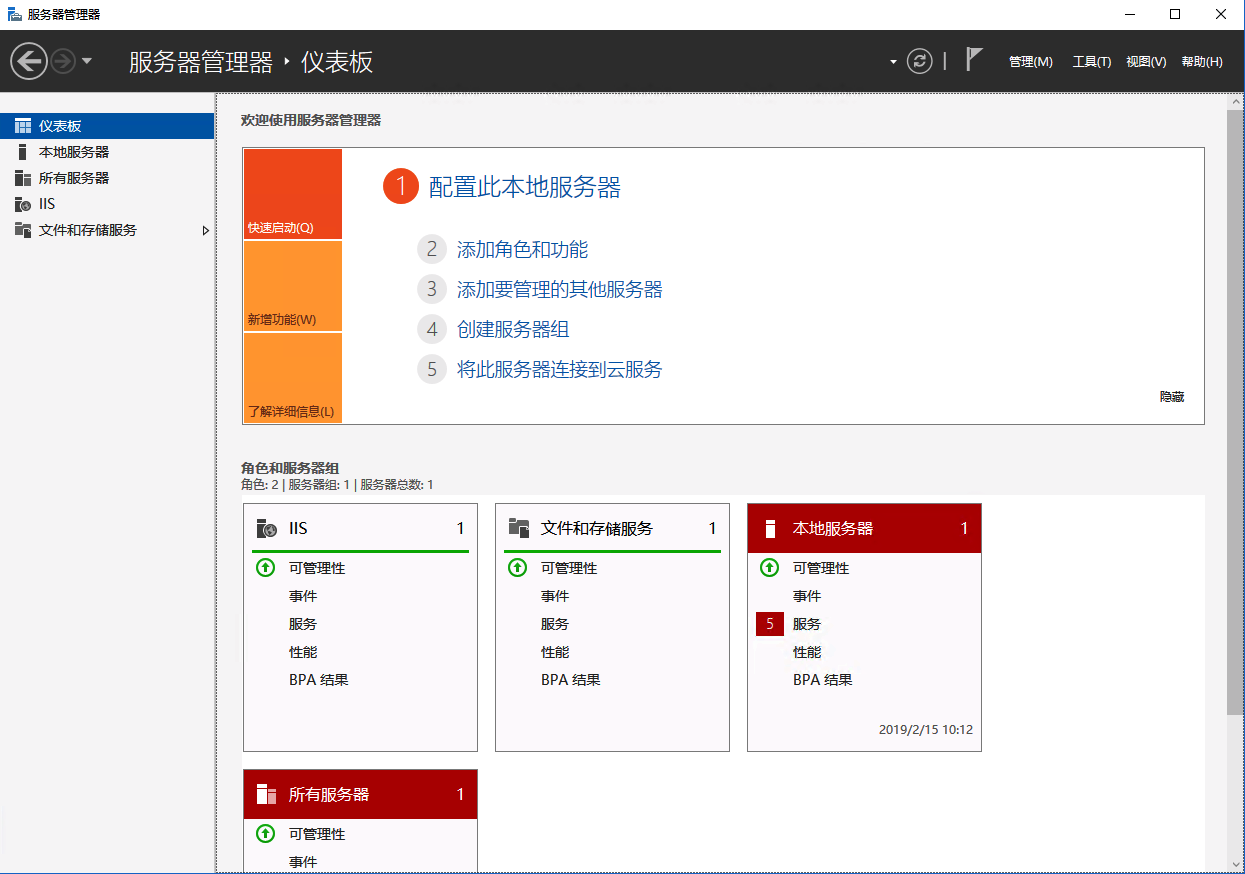1245x874 pixels.
Task: Open the 创建服务器组 link
Action: click(x=513, y=330)
